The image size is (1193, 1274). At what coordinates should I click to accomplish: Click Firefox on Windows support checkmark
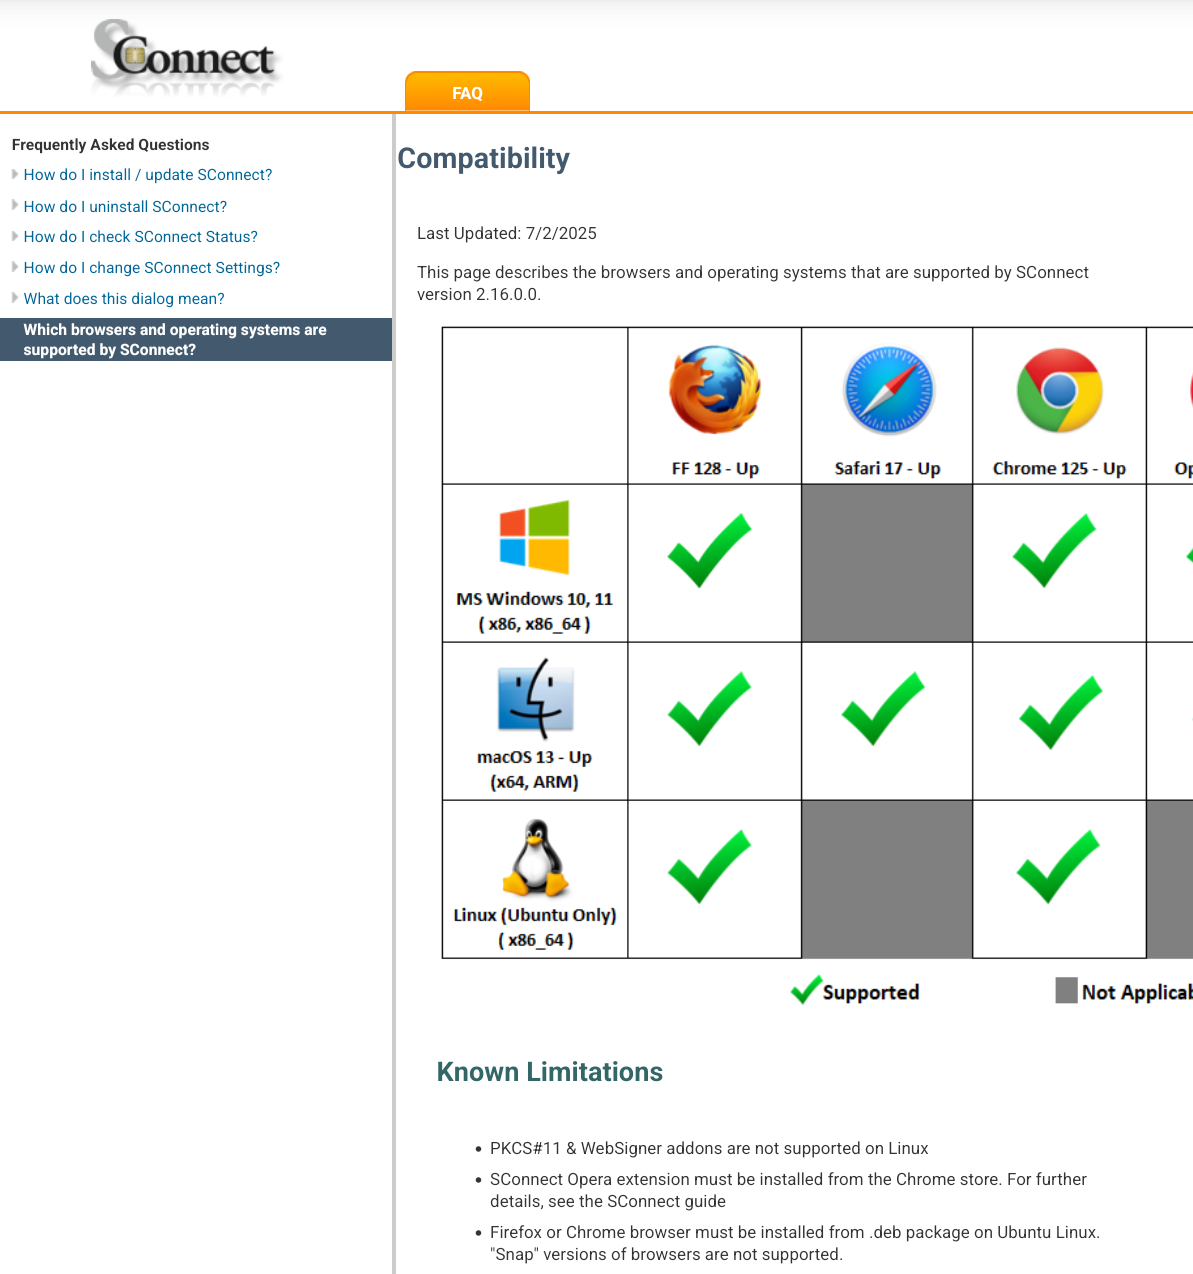(x=710, y=550)
